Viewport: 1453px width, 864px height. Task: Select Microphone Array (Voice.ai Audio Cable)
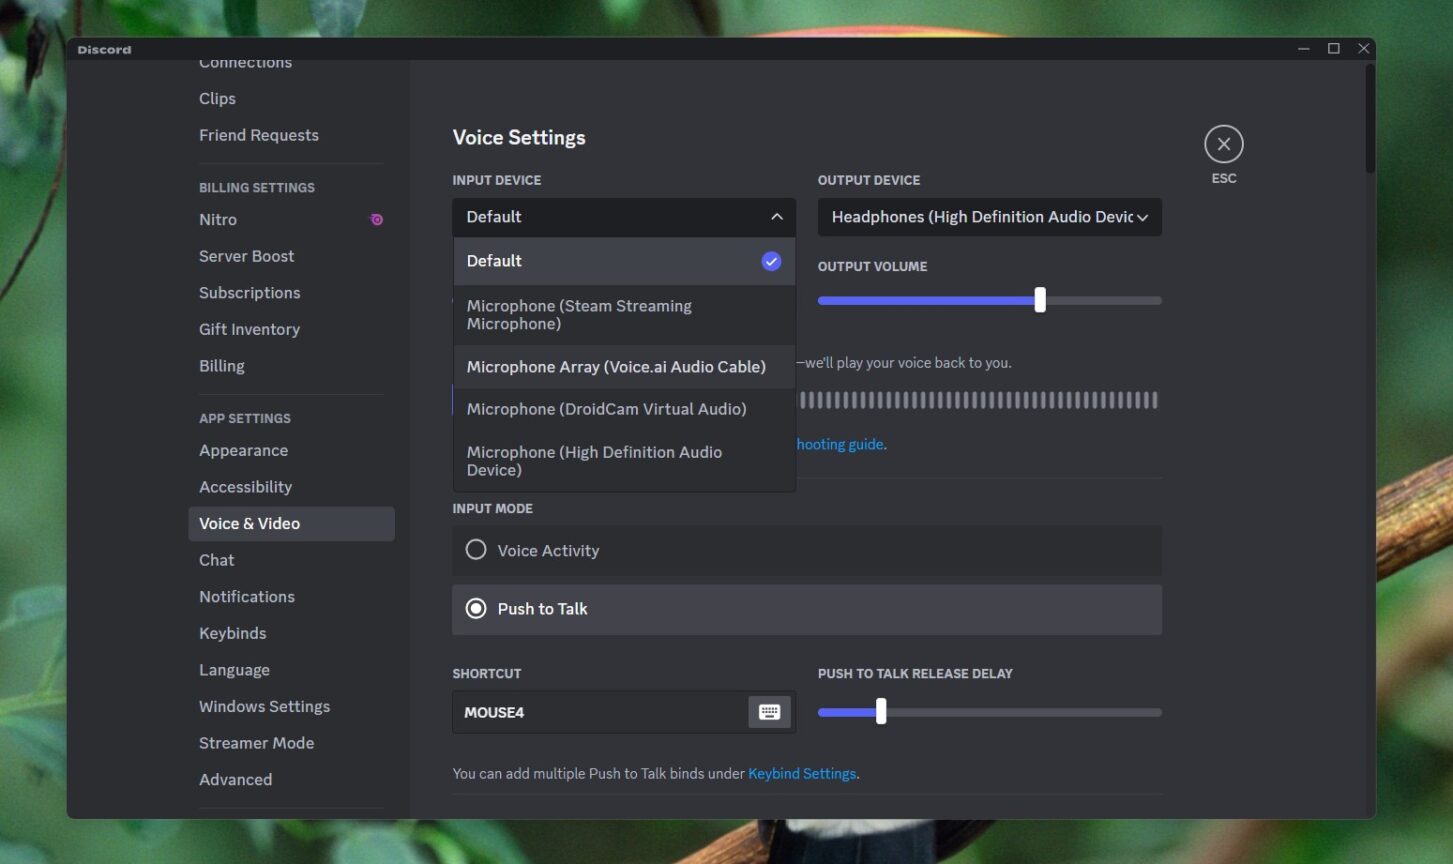[x=616, y=366]
